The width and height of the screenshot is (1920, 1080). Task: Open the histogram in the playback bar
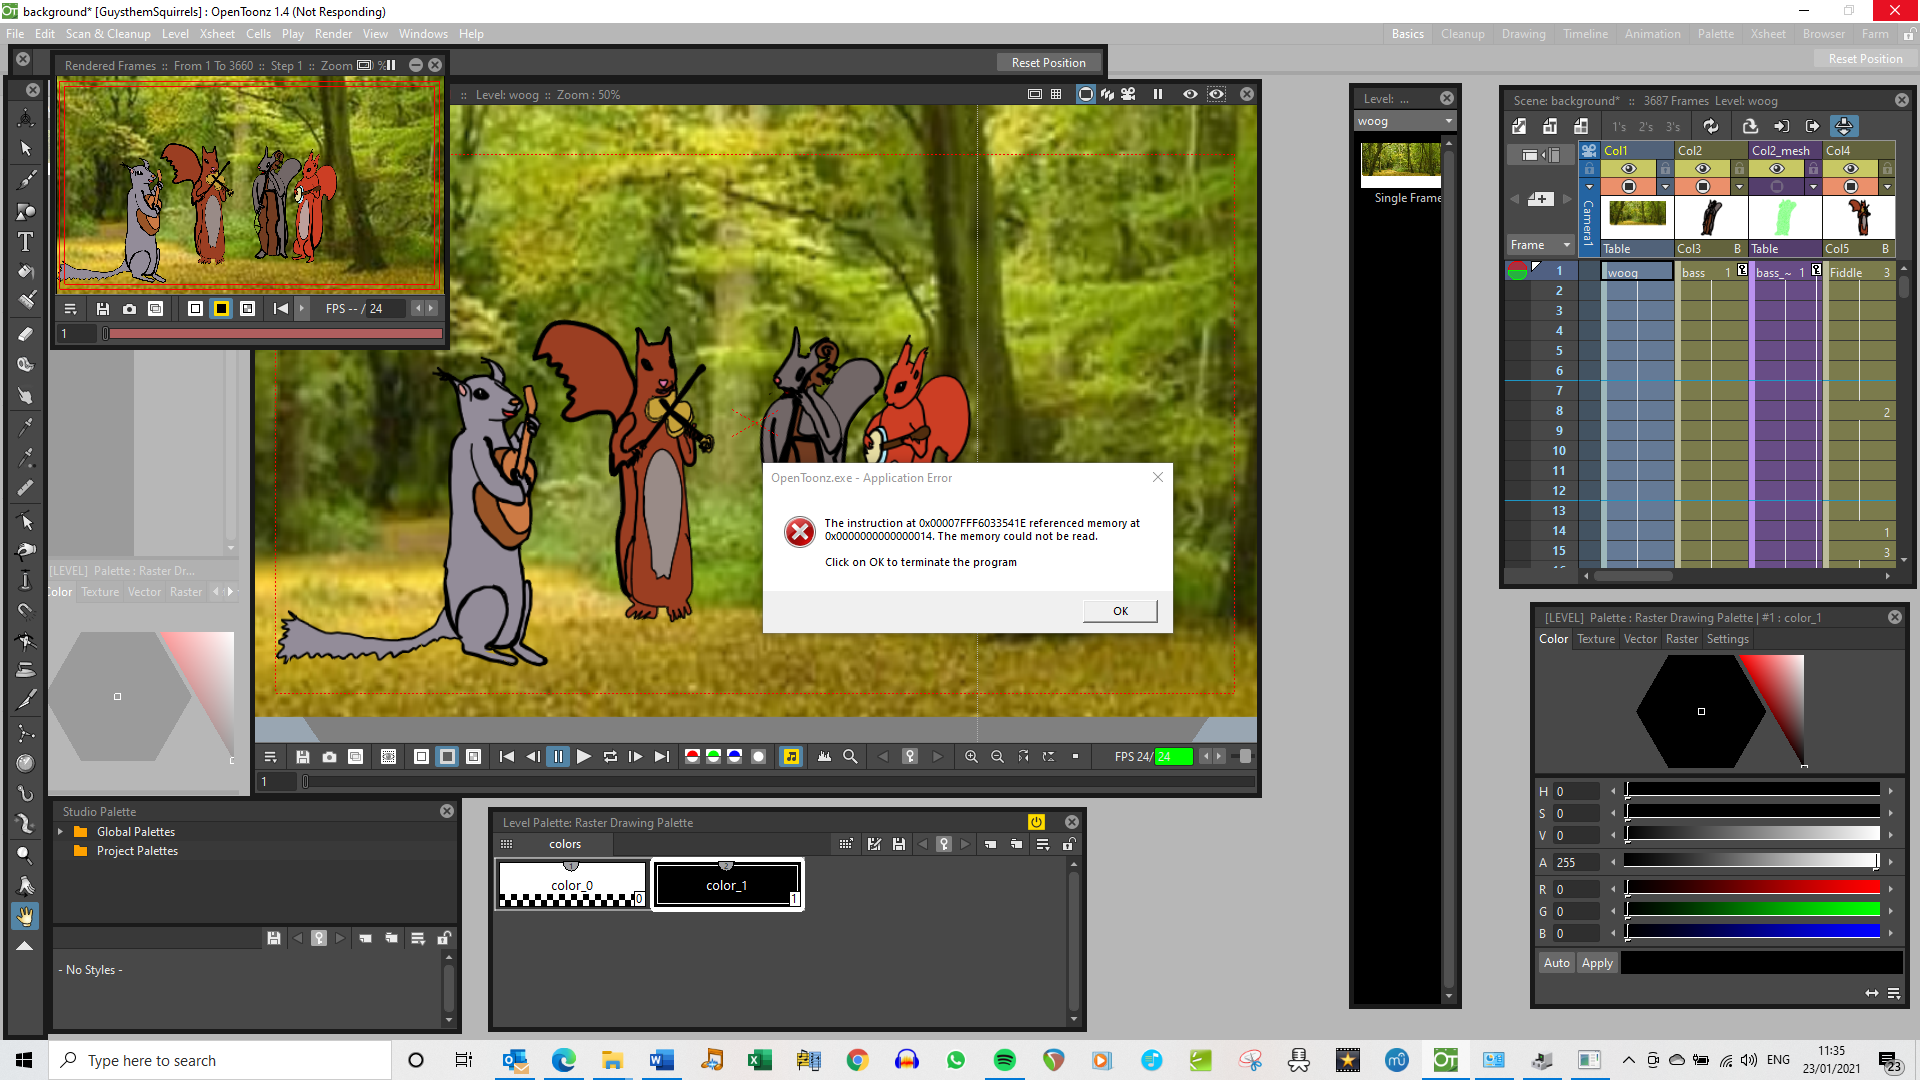click(x=824, y=757)
